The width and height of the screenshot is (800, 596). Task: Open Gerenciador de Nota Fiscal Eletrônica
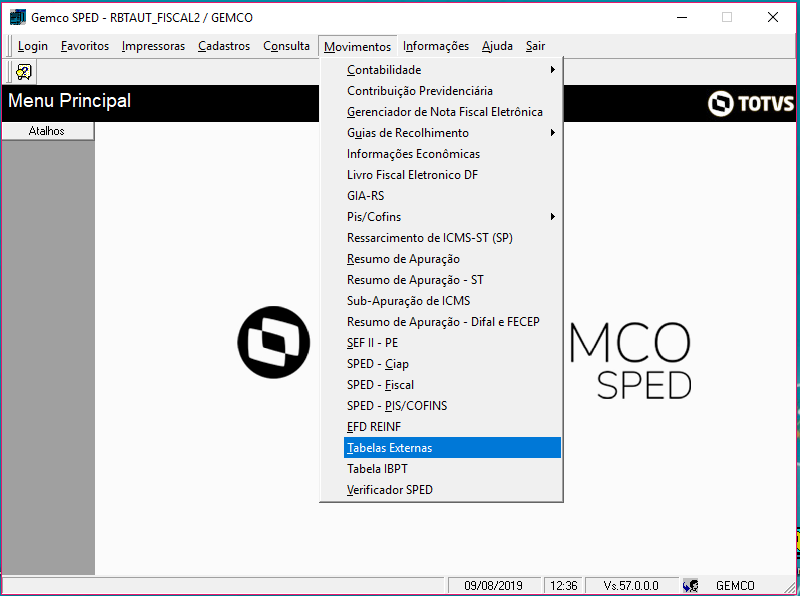(x=452, y=112)
